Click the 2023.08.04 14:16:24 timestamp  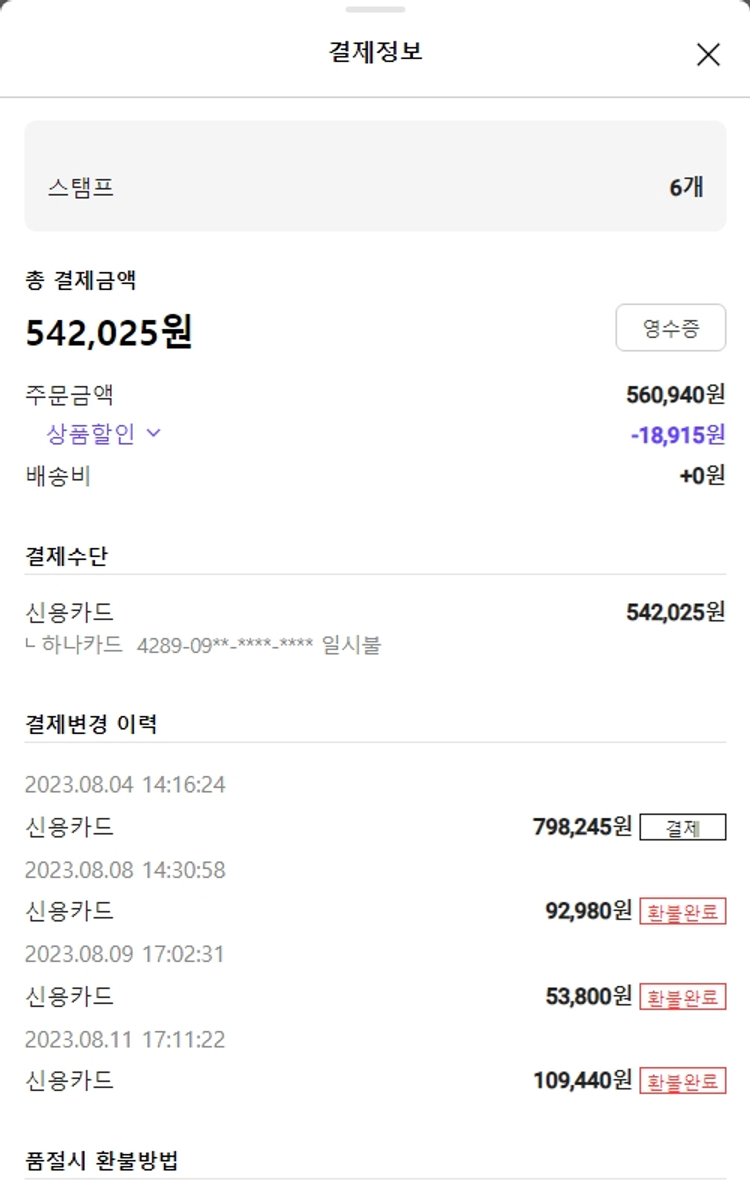click(125, 785)
